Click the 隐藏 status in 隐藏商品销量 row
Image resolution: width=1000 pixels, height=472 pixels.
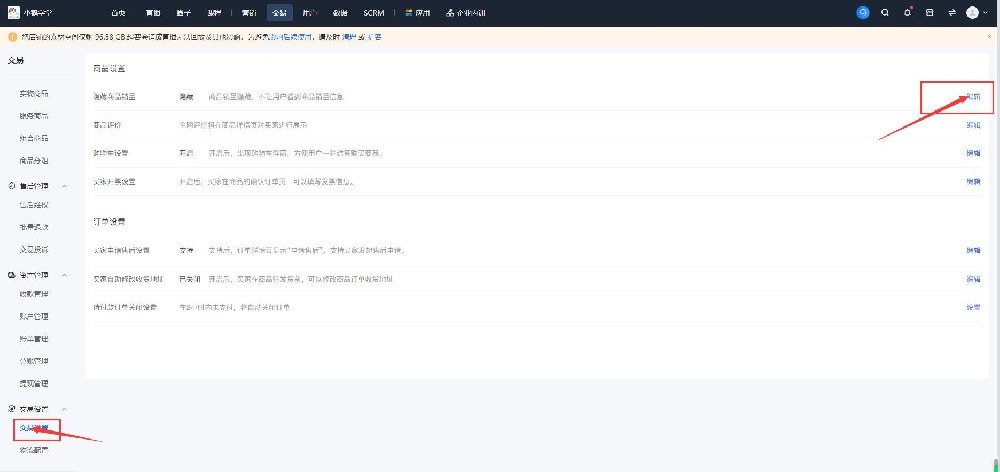click(x=186, y=97)
